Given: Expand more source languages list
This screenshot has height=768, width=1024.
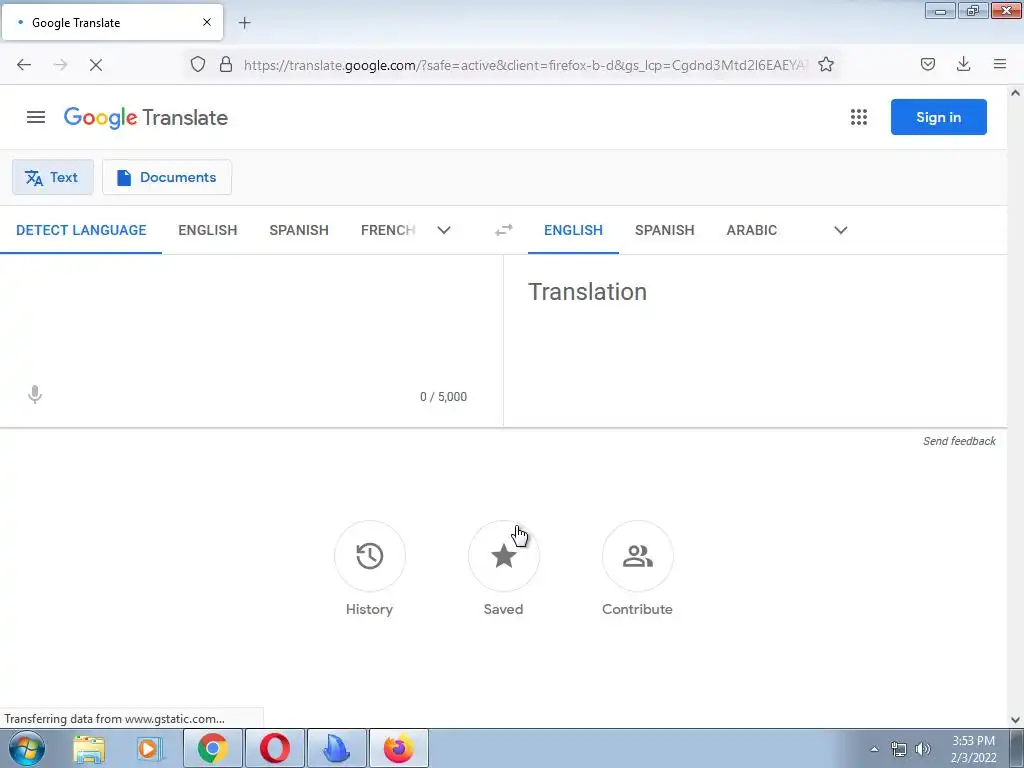Looking at the screenshot, I should pos(444,230).
